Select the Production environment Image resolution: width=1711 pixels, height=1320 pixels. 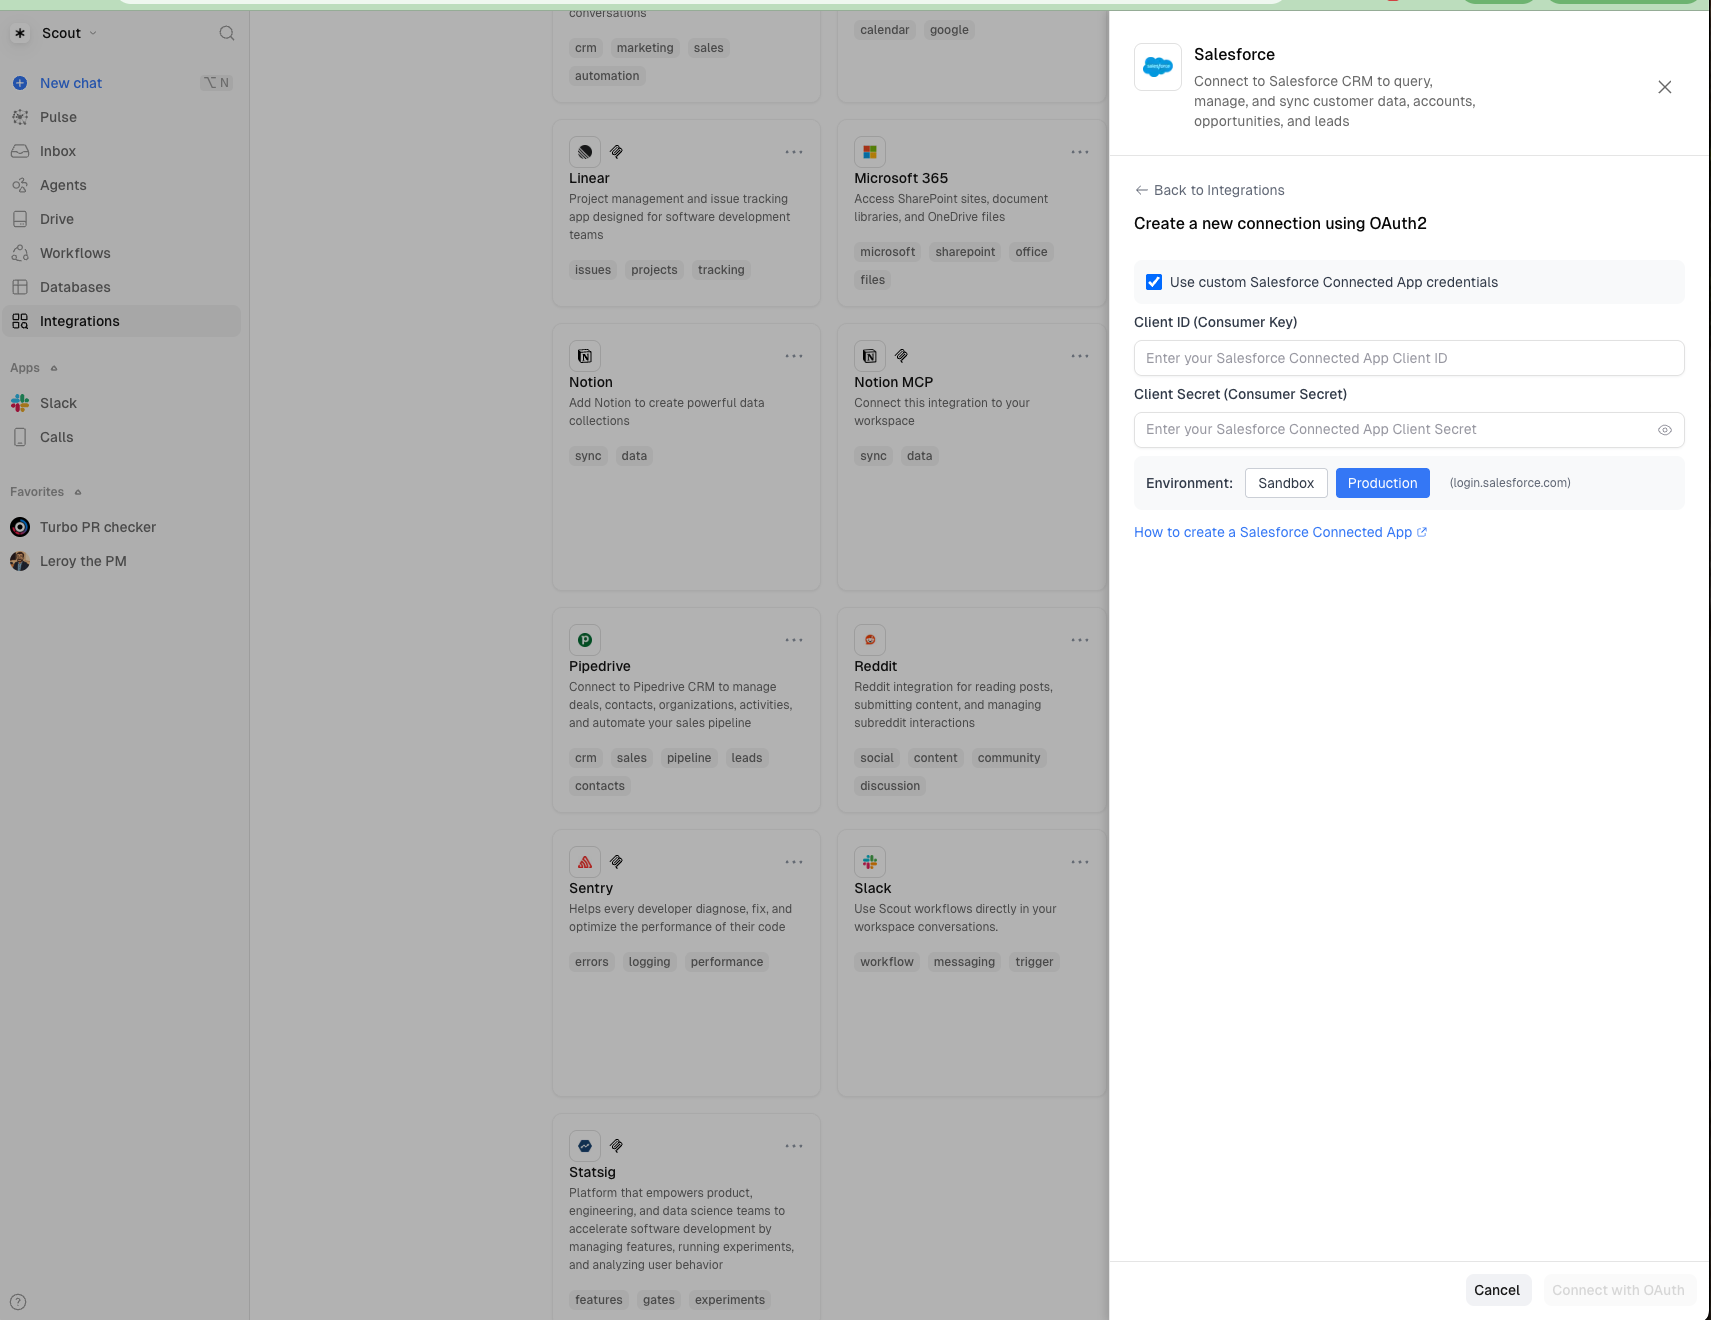(x=1382, y=483)
